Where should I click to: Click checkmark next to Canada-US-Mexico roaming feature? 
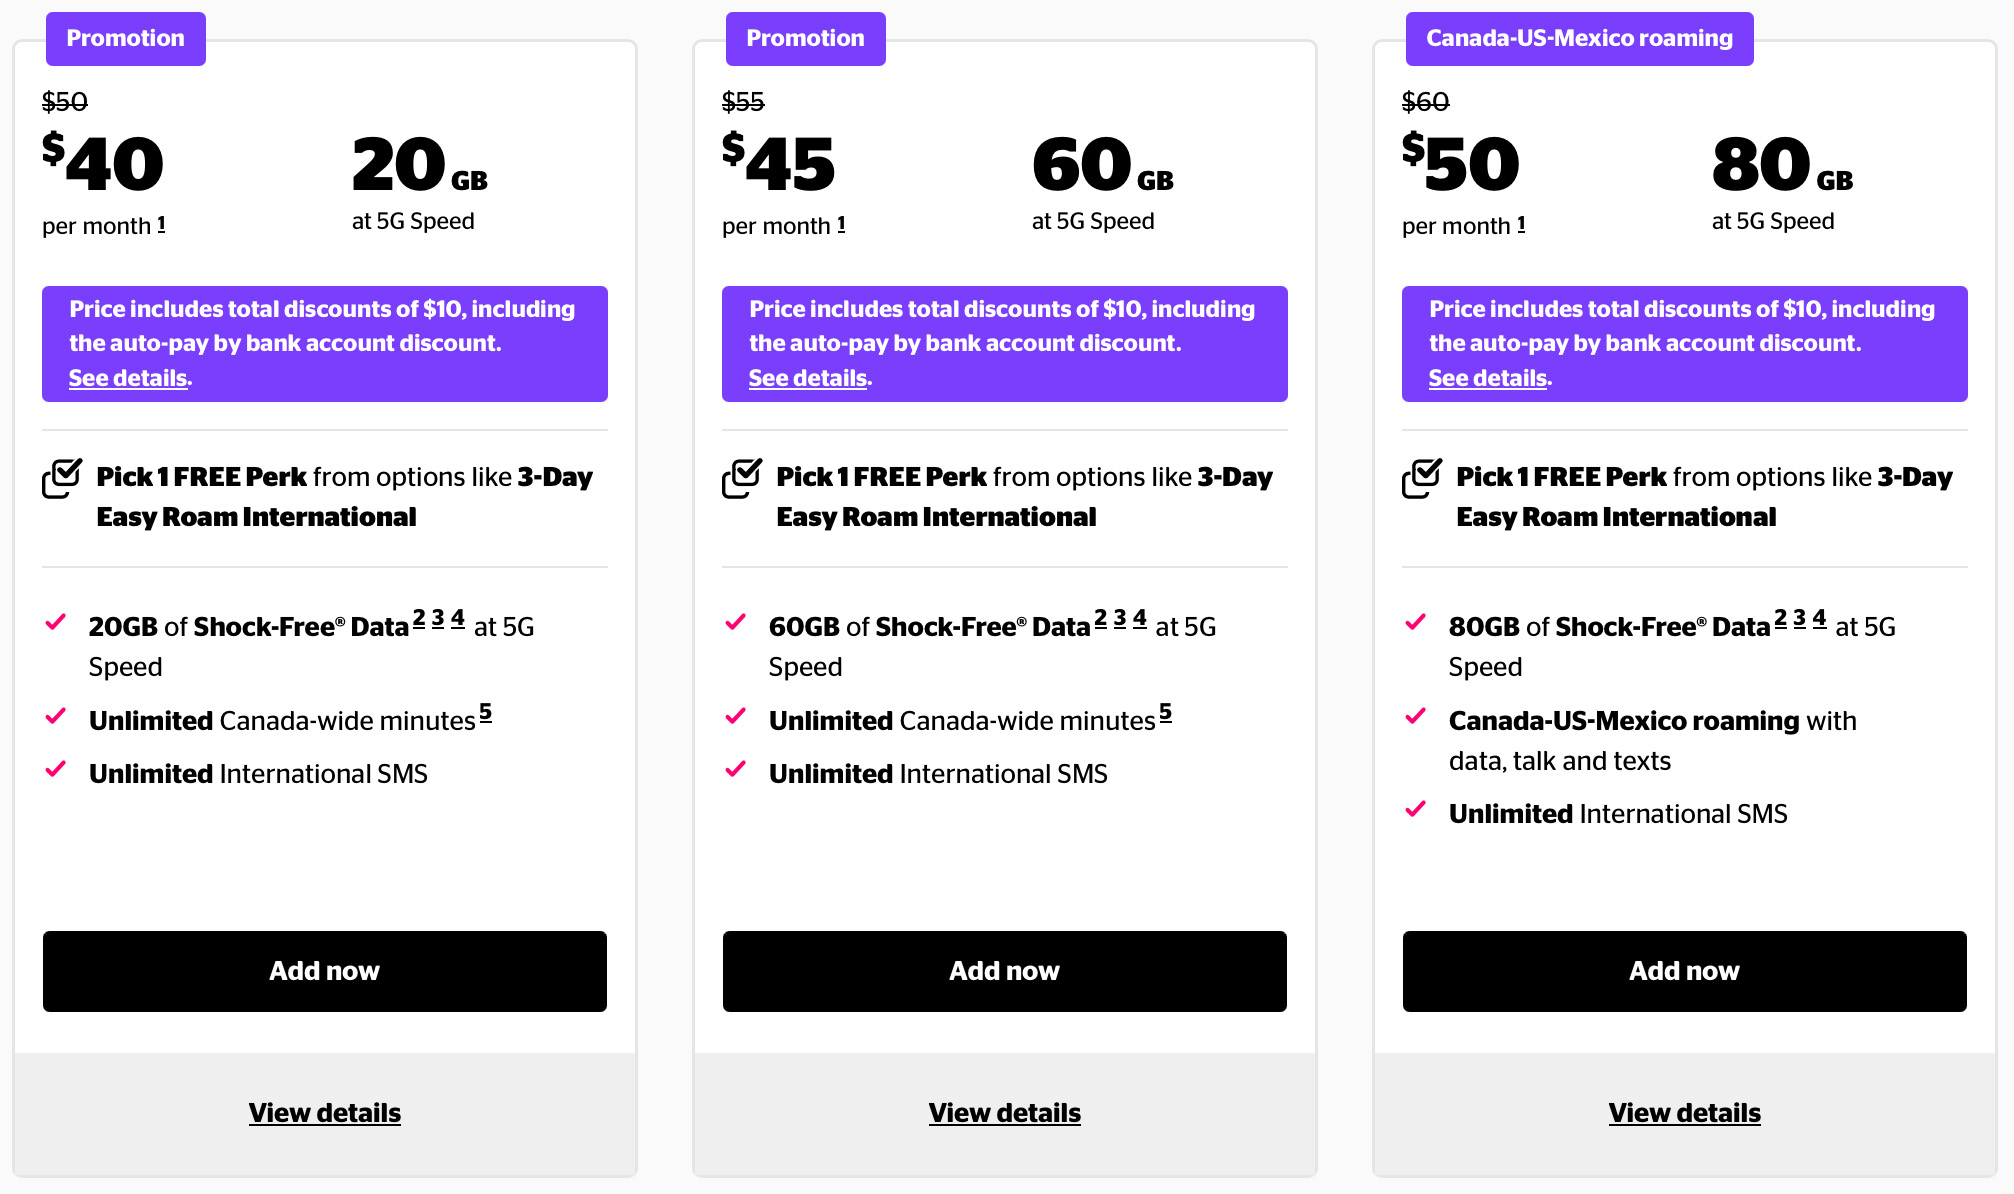[x=1416, y=717]
